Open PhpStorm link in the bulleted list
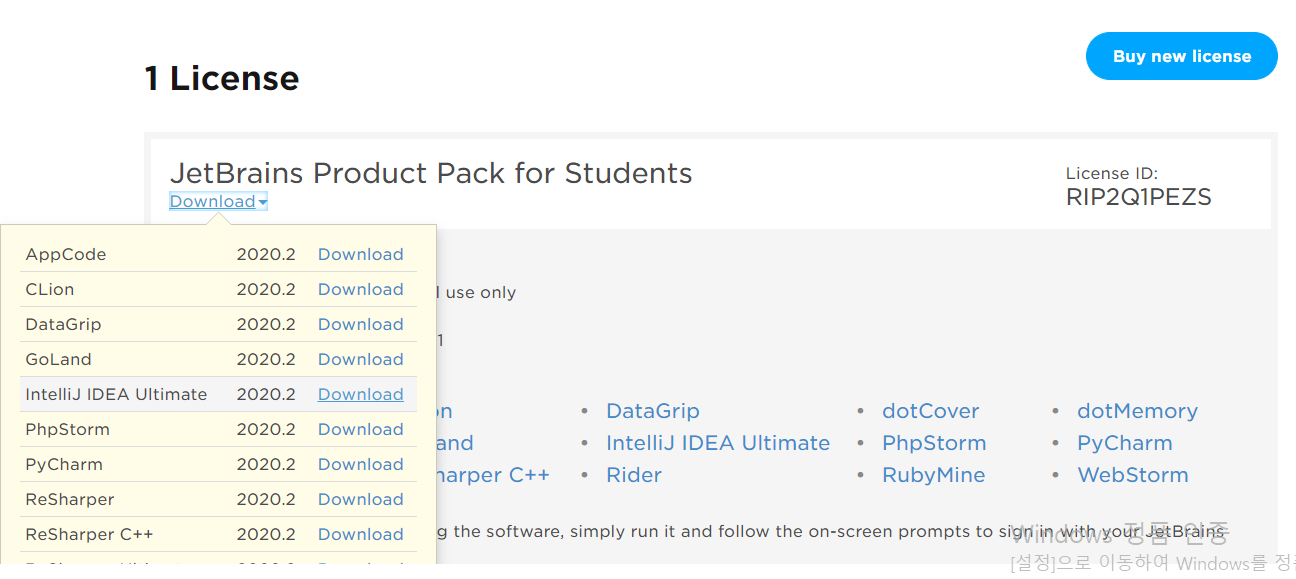The width and height of the screenshot is (1296, 579). pos(933,443)
